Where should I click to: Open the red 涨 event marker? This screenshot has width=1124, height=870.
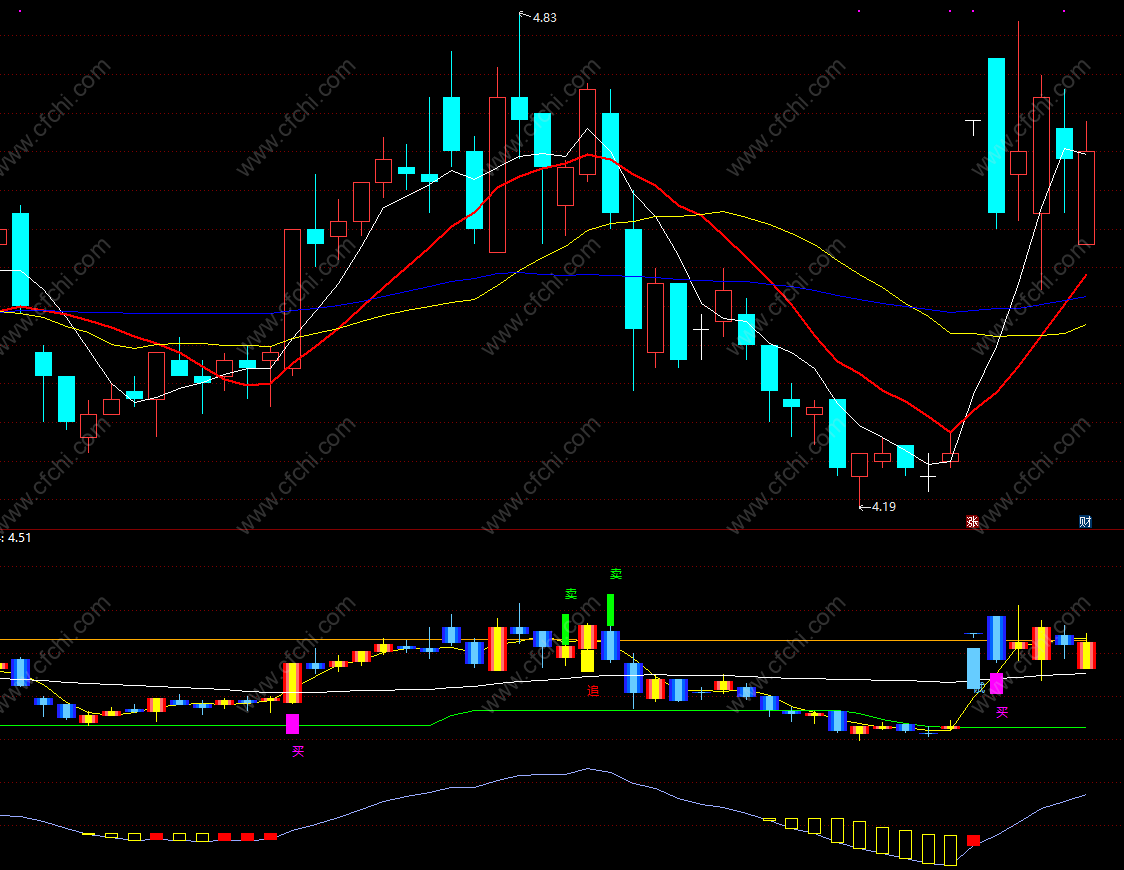coord(973,522)
